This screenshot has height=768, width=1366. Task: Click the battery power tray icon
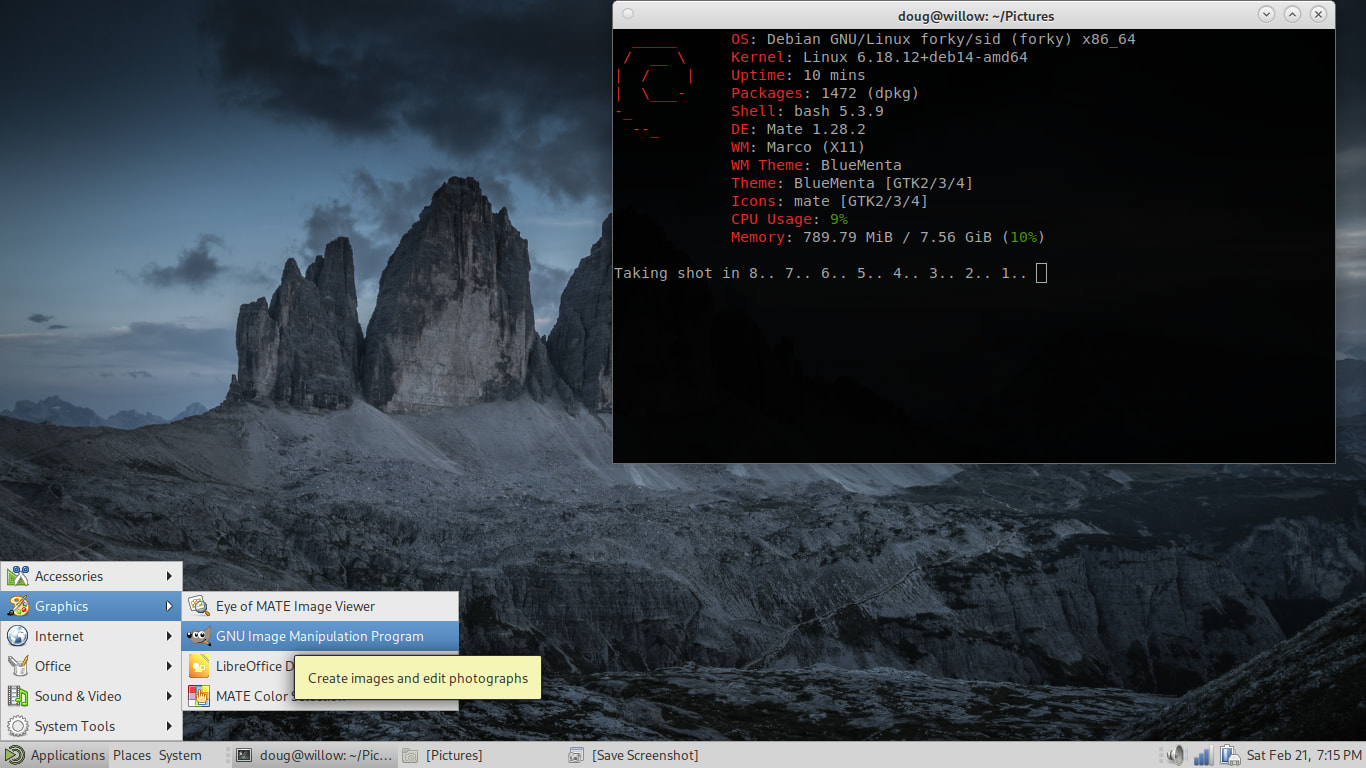pos(1229,755)
